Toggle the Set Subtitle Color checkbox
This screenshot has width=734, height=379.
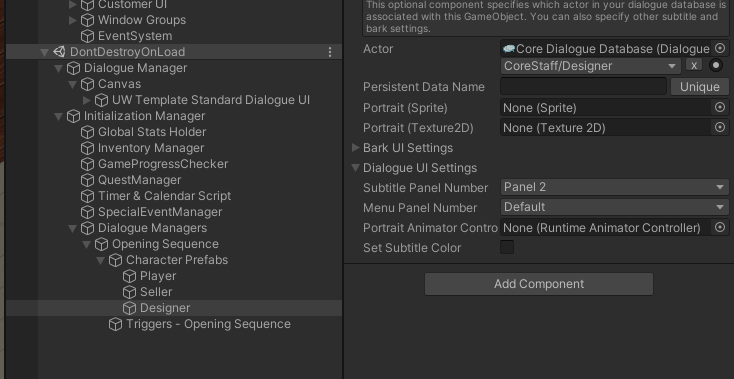pyautogui.click(x=507, y=247)
